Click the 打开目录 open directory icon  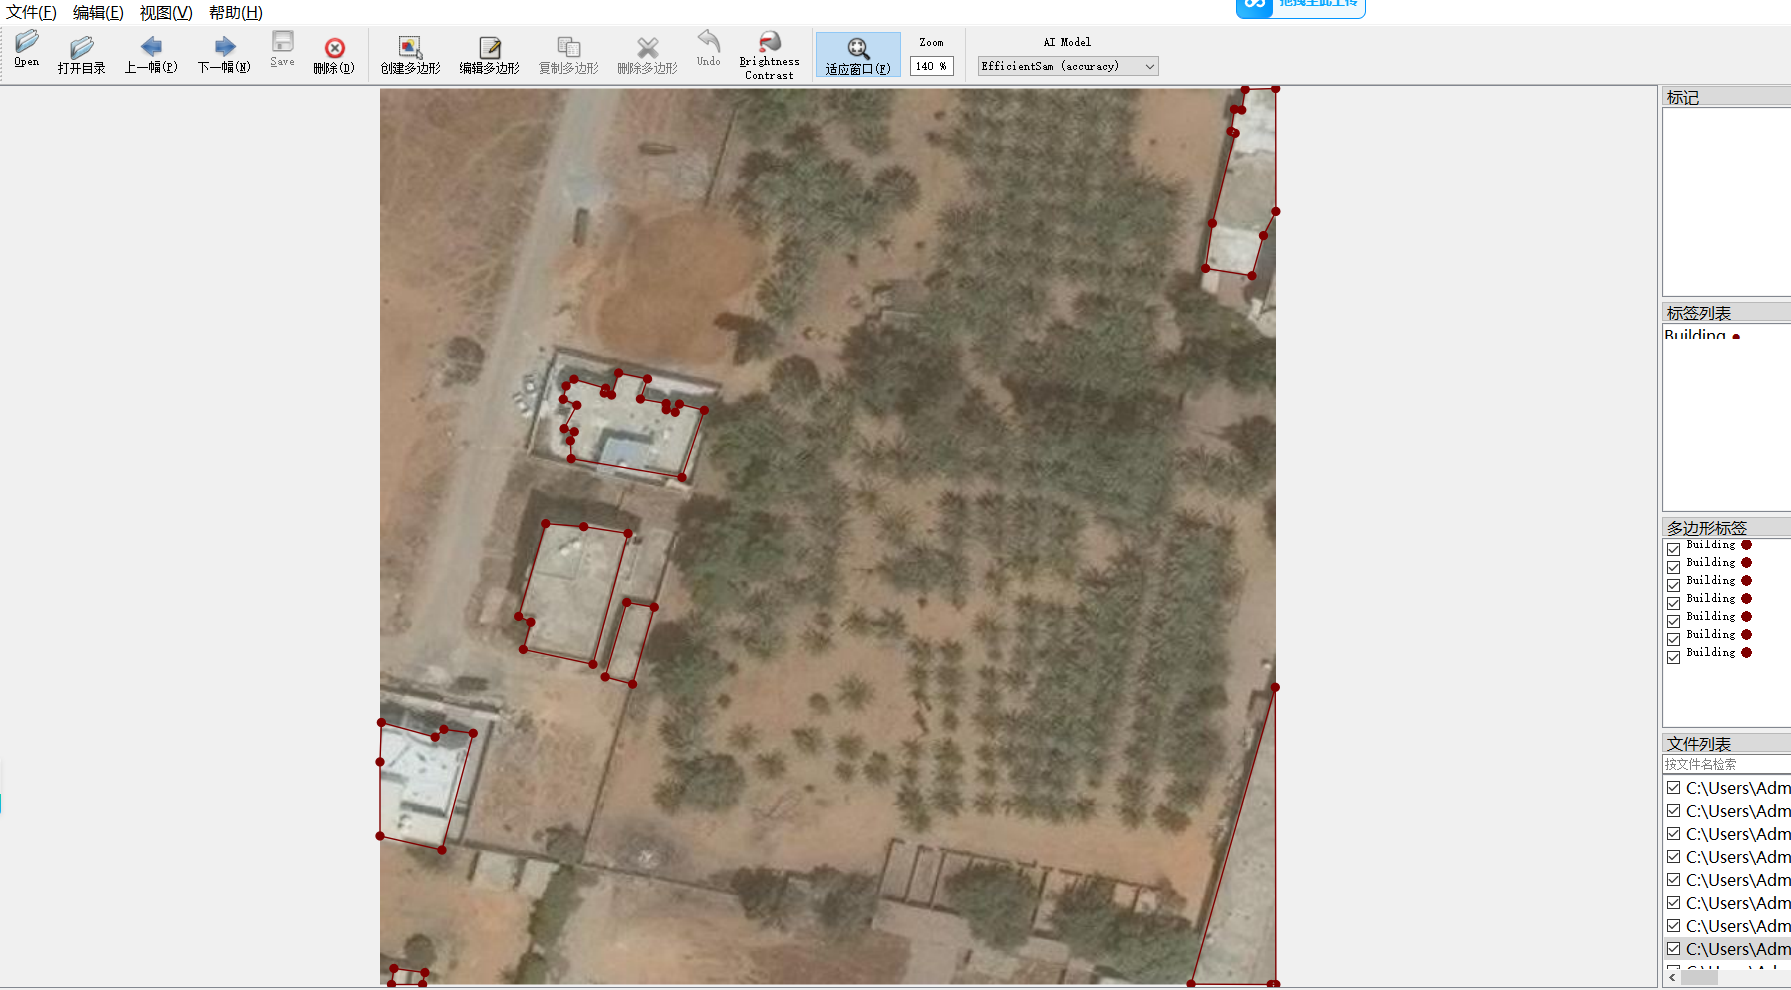(x=81, y=54)
